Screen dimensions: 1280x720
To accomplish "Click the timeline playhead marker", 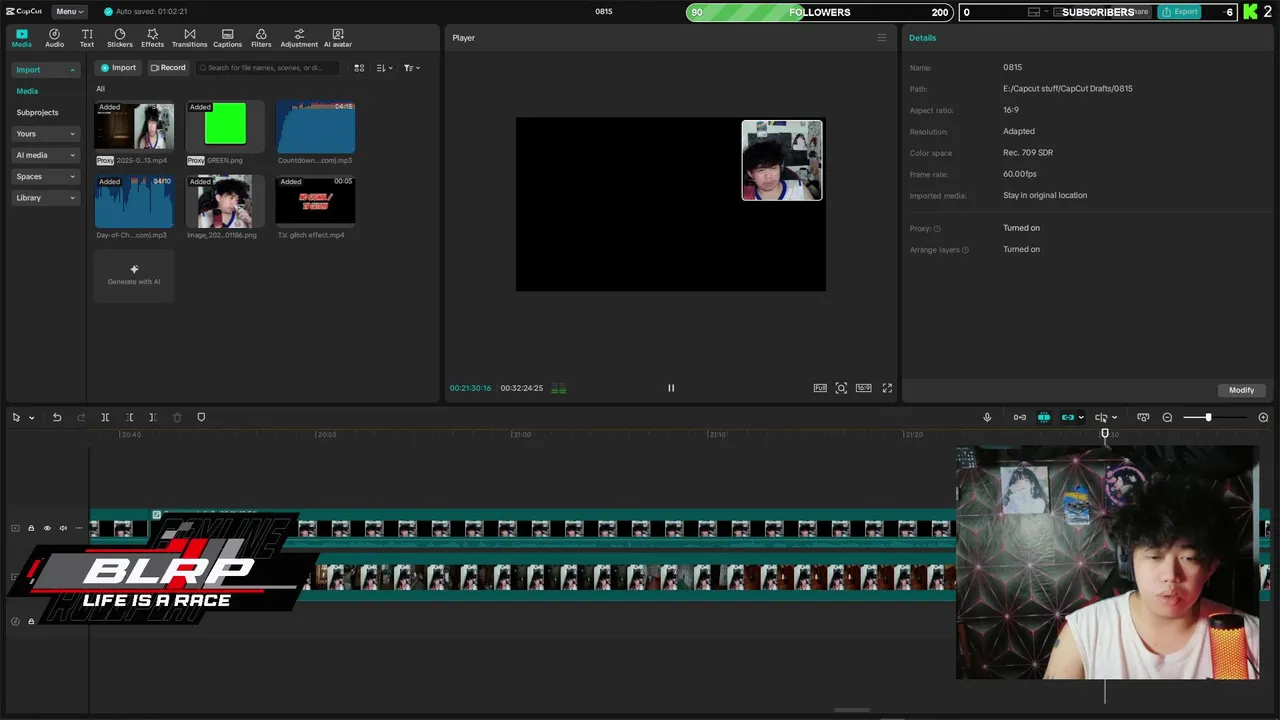I will (x=1105, y=433).
